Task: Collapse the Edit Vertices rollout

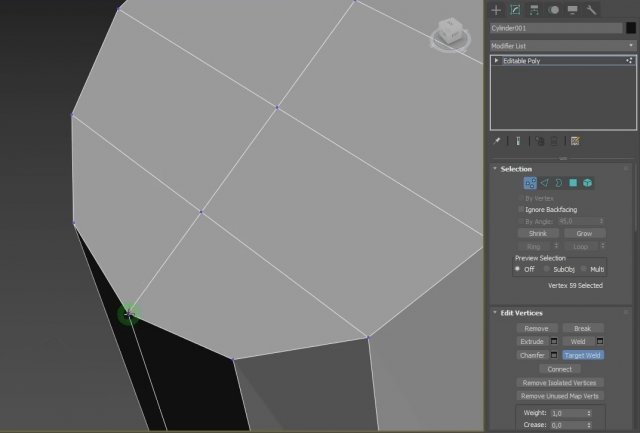Action: coord(496,312)
